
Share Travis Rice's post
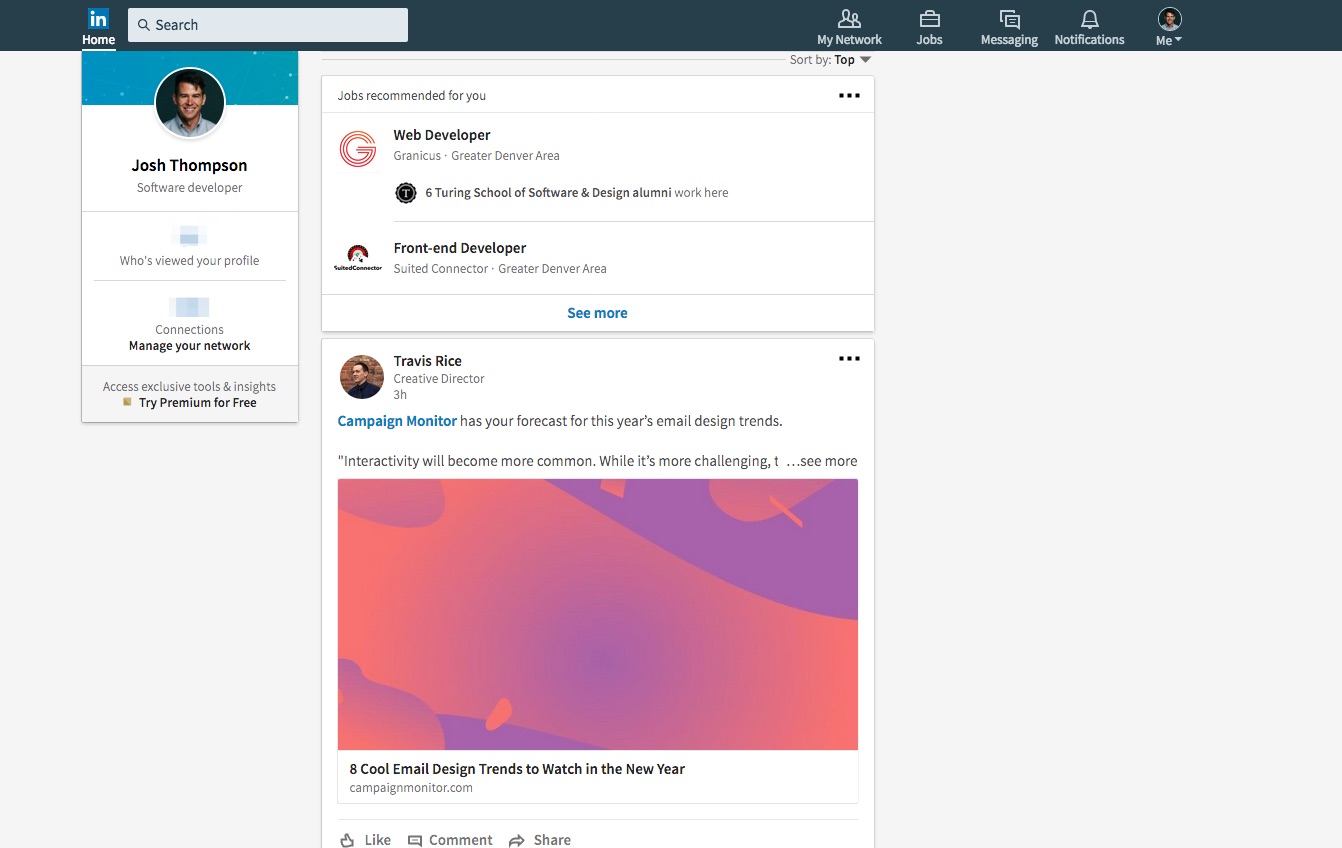540,840
